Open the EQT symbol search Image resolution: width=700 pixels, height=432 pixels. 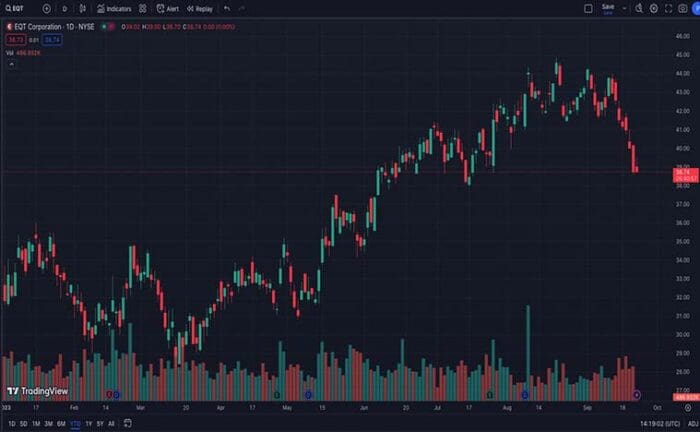point(15,8)
